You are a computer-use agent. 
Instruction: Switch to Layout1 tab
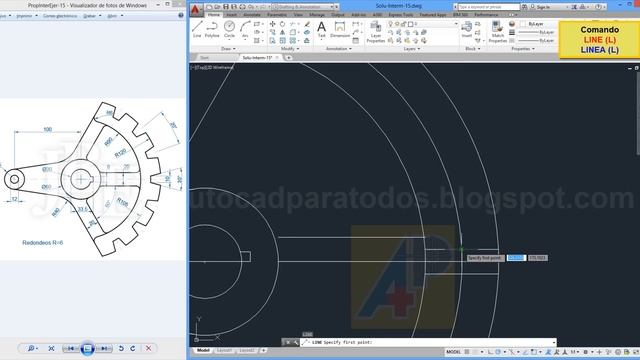click(x=224, y=350)
